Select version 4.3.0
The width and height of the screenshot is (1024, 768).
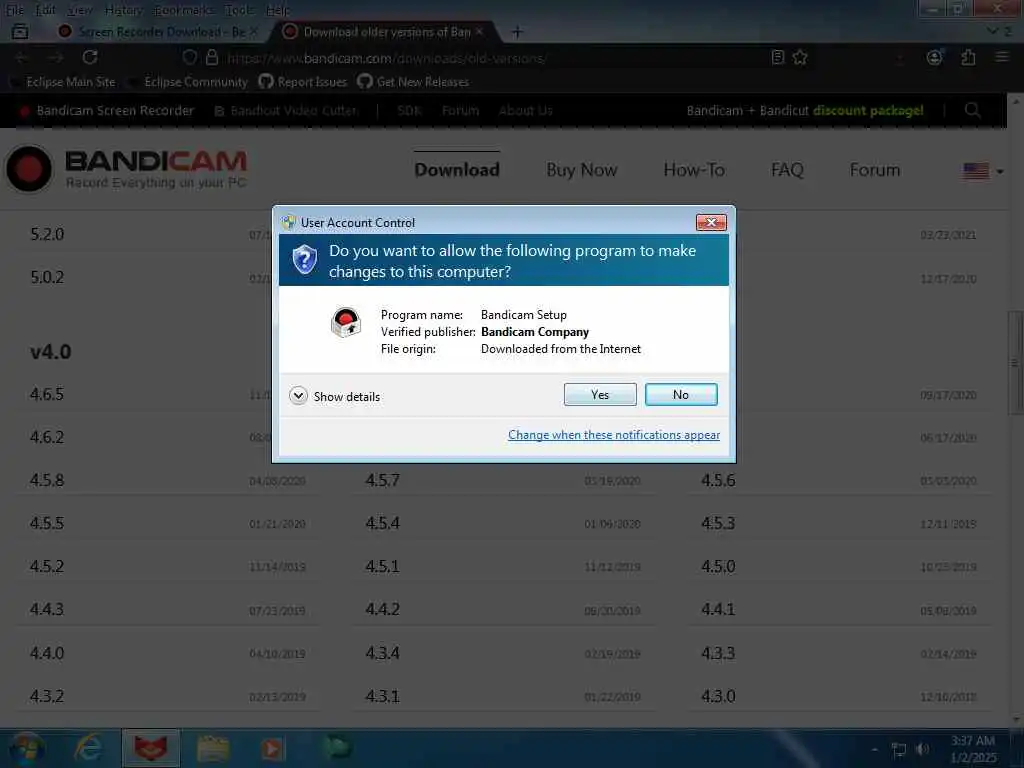coord(718,696)
